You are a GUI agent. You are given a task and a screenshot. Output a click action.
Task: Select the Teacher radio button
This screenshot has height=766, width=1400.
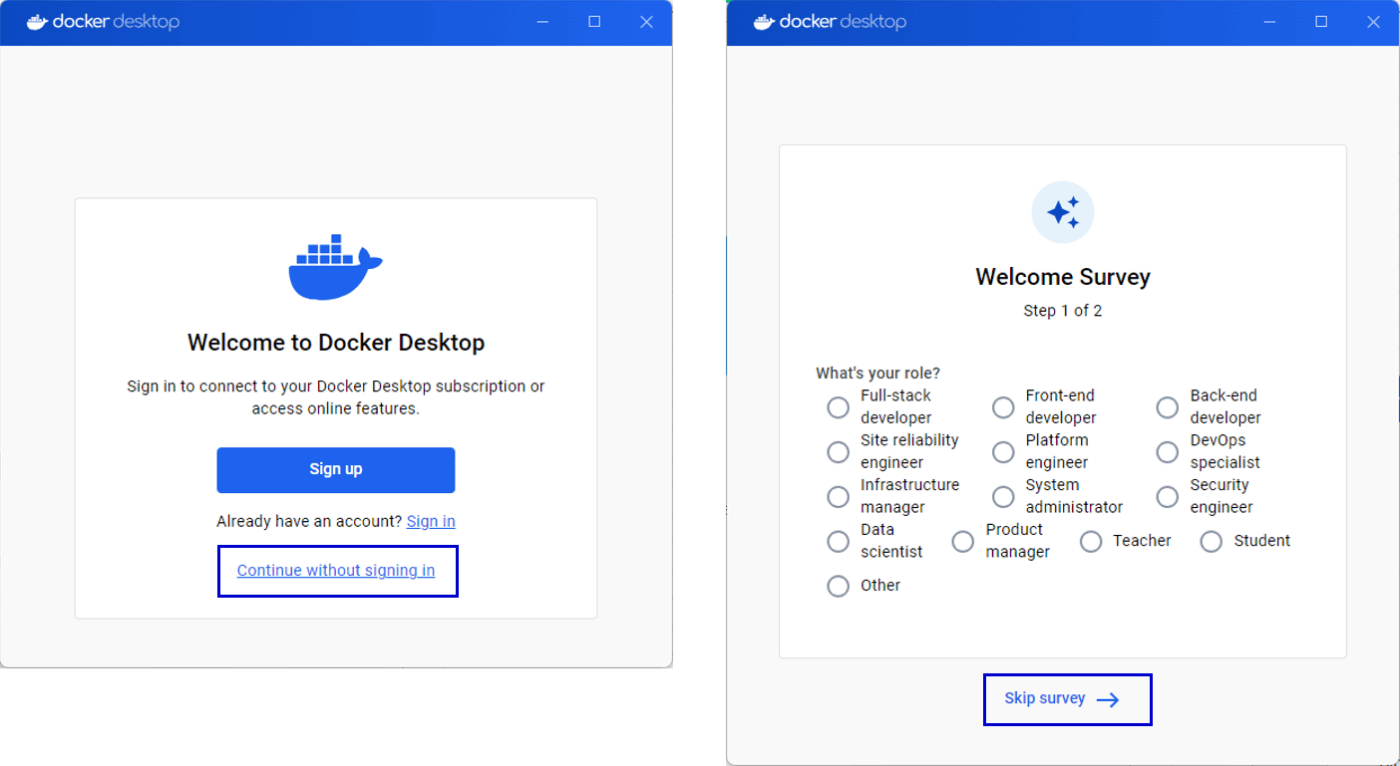click(1091, 541)
